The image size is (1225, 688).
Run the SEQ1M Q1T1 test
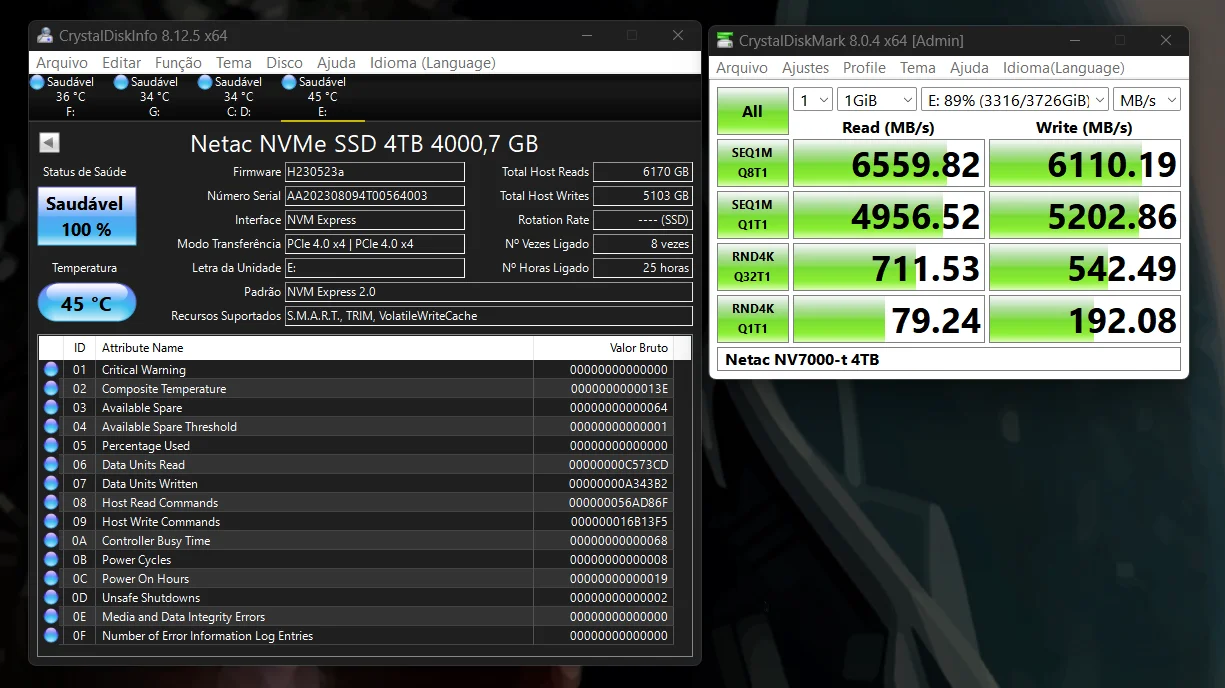click(x=752, y=215)
